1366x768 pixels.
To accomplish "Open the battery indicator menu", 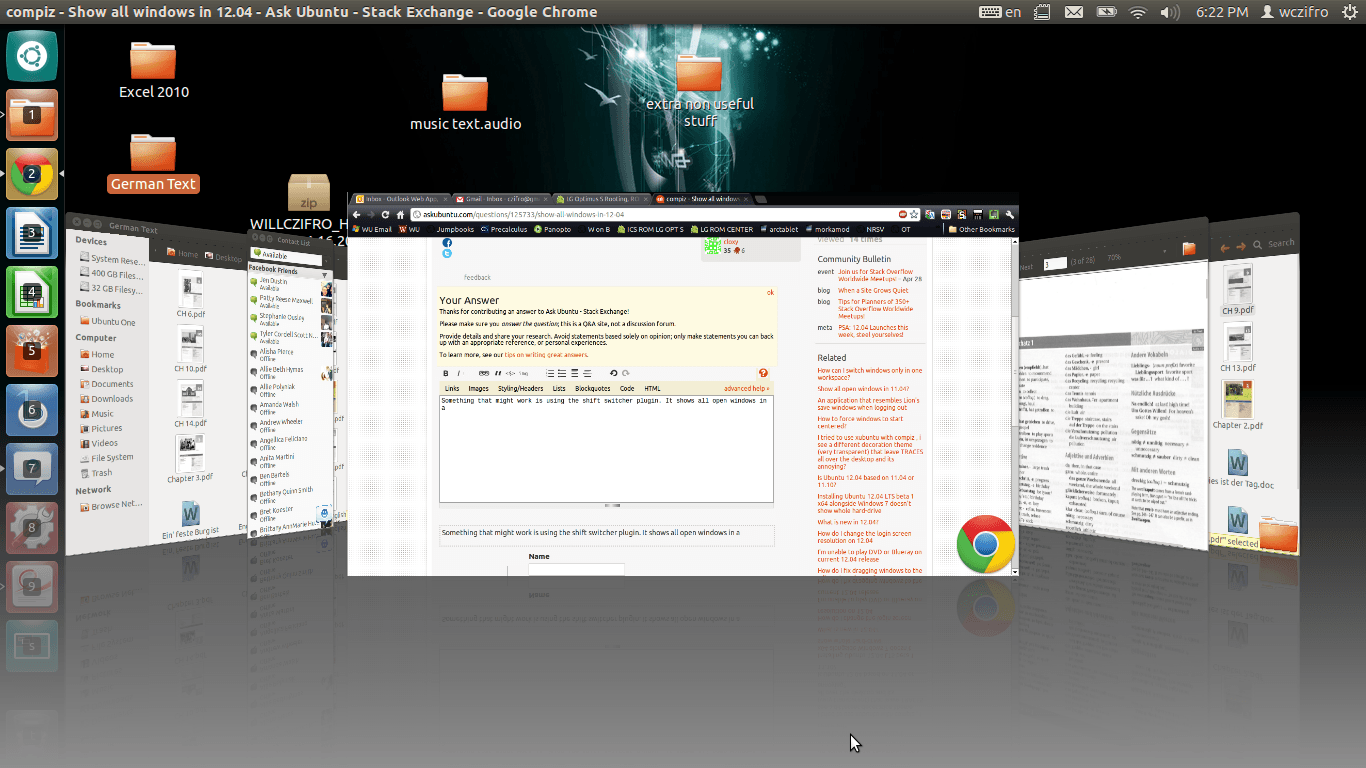I will pyautogui.click(x=1106, y=12).
